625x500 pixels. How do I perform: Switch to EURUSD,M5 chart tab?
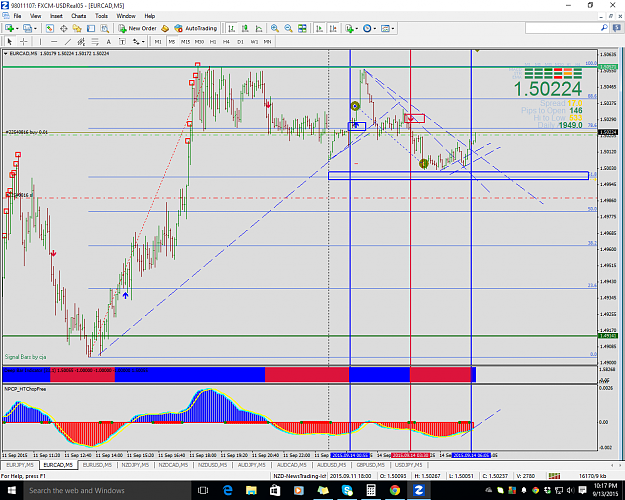97,465
